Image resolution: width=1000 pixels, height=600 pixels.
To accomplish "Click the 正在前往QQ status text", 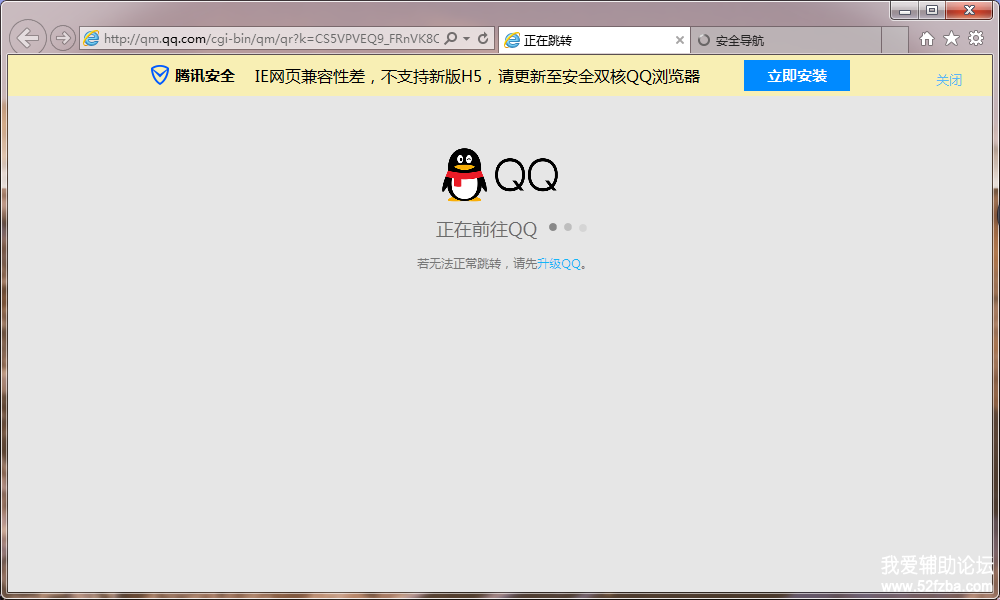I will (487, 230).
